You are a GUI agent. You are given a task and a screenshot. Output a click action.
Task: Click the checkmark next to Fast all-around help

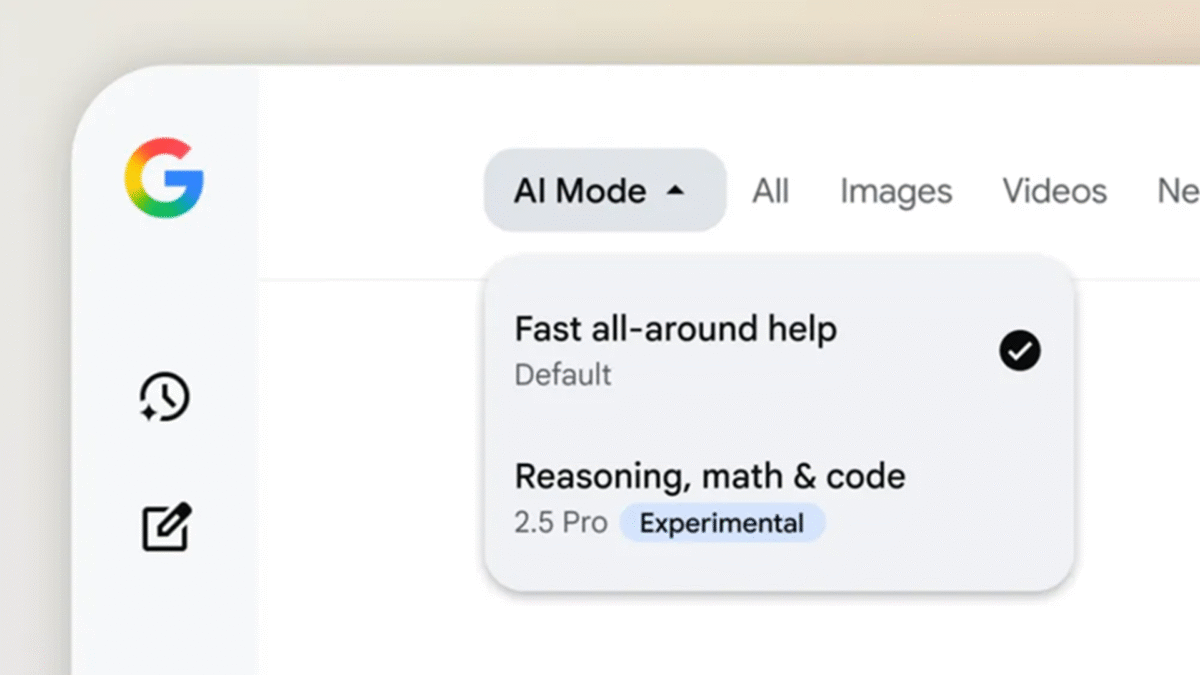coord(1018,350)
